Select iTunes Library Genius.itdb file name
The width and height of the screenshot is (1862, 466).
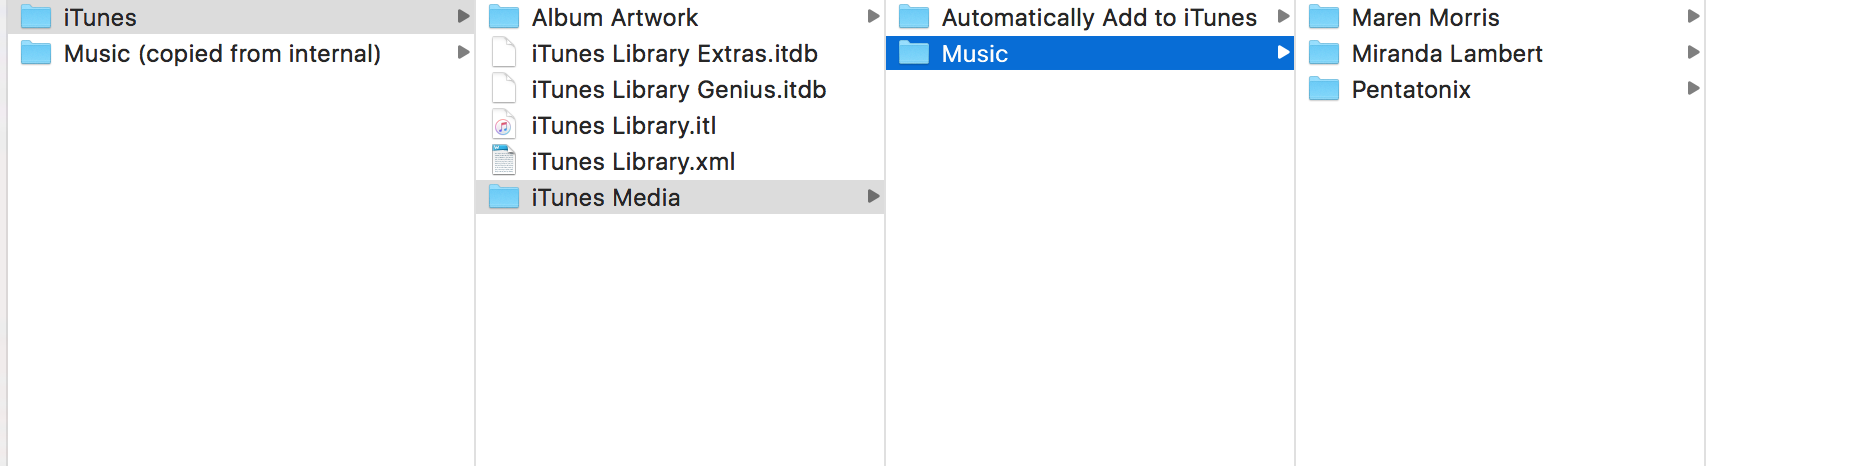[x=678, y=90]
